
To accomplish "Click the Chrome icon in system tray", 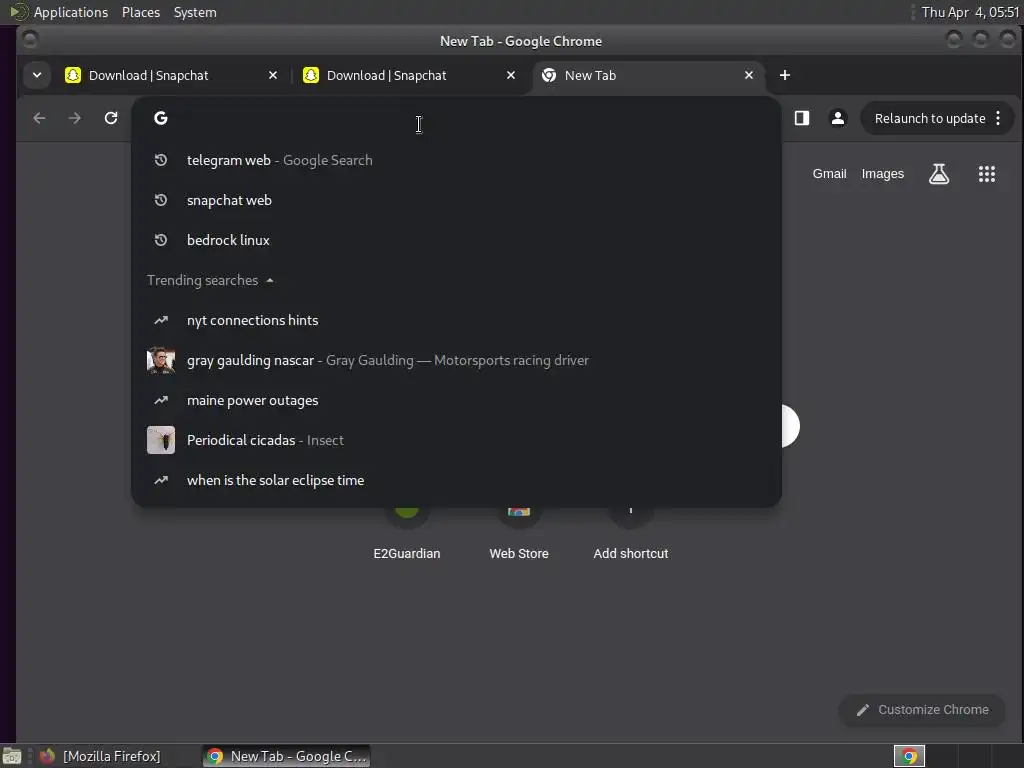I will (x=909, y=756).
